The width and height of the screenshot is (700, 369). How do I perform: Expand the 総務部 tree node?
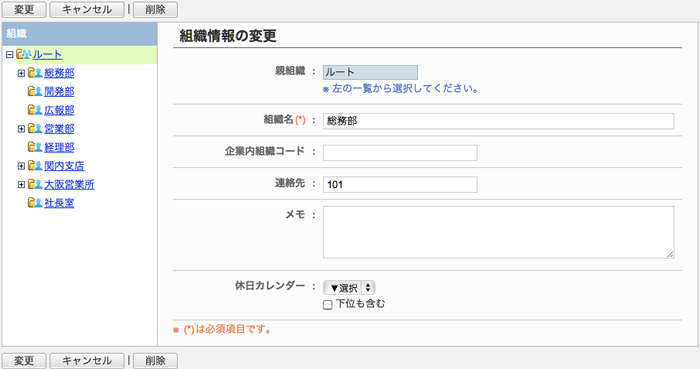21,73
